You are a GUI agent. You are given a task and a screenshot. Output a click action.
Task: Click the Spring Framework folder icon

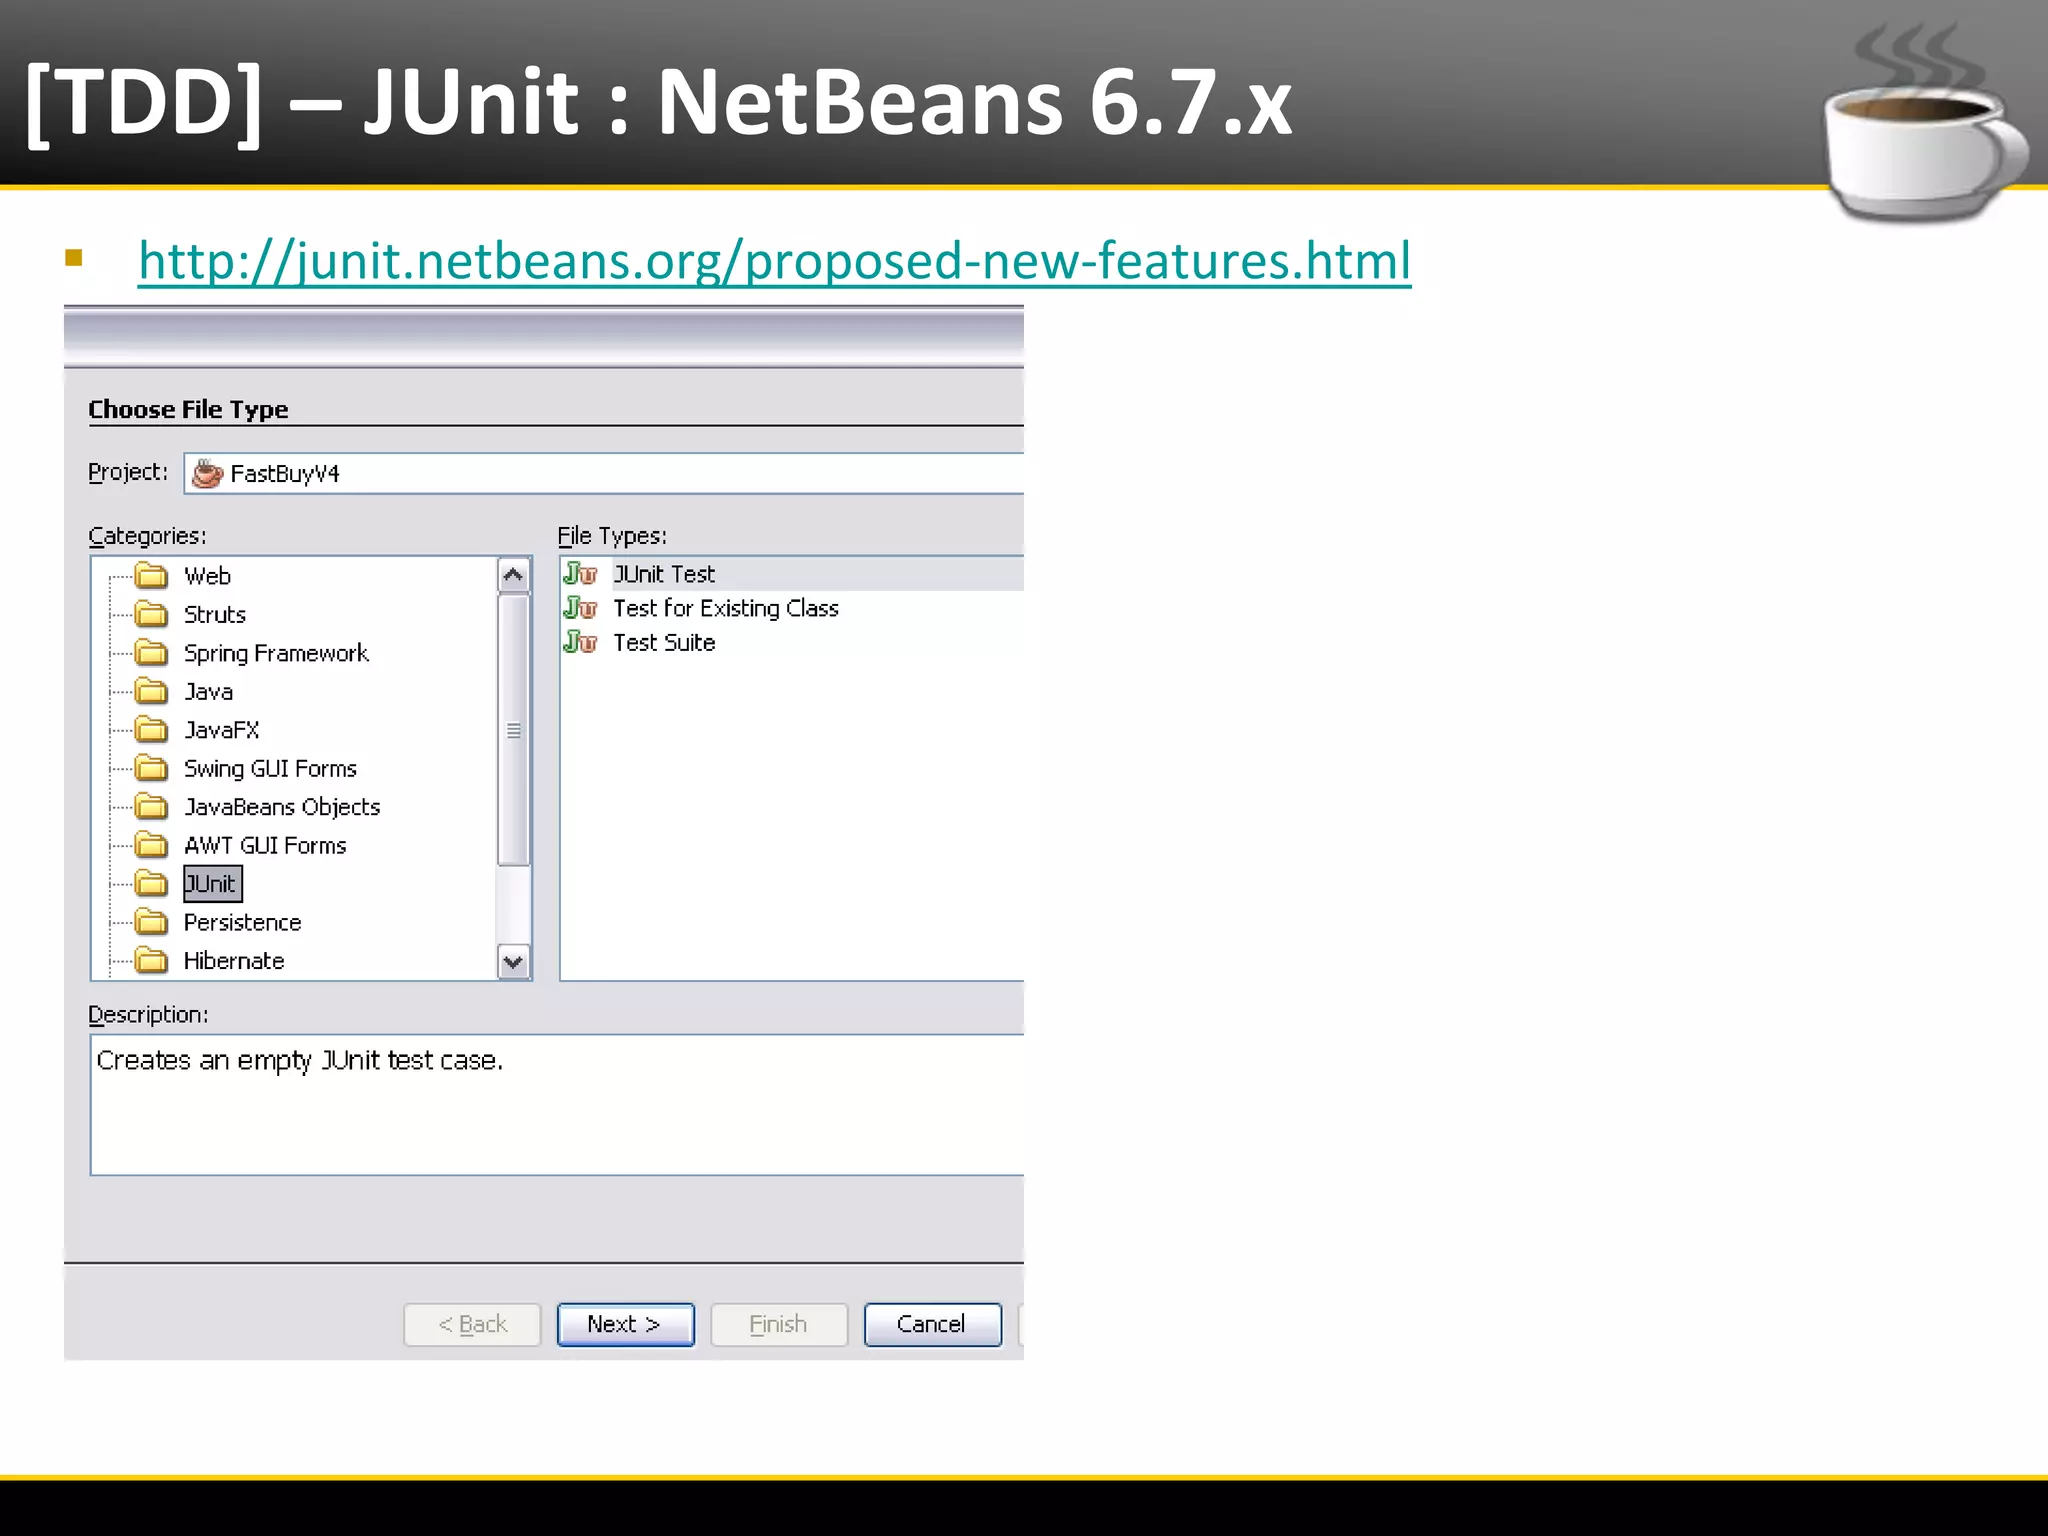pyautogui.click(x=151, y=653)
